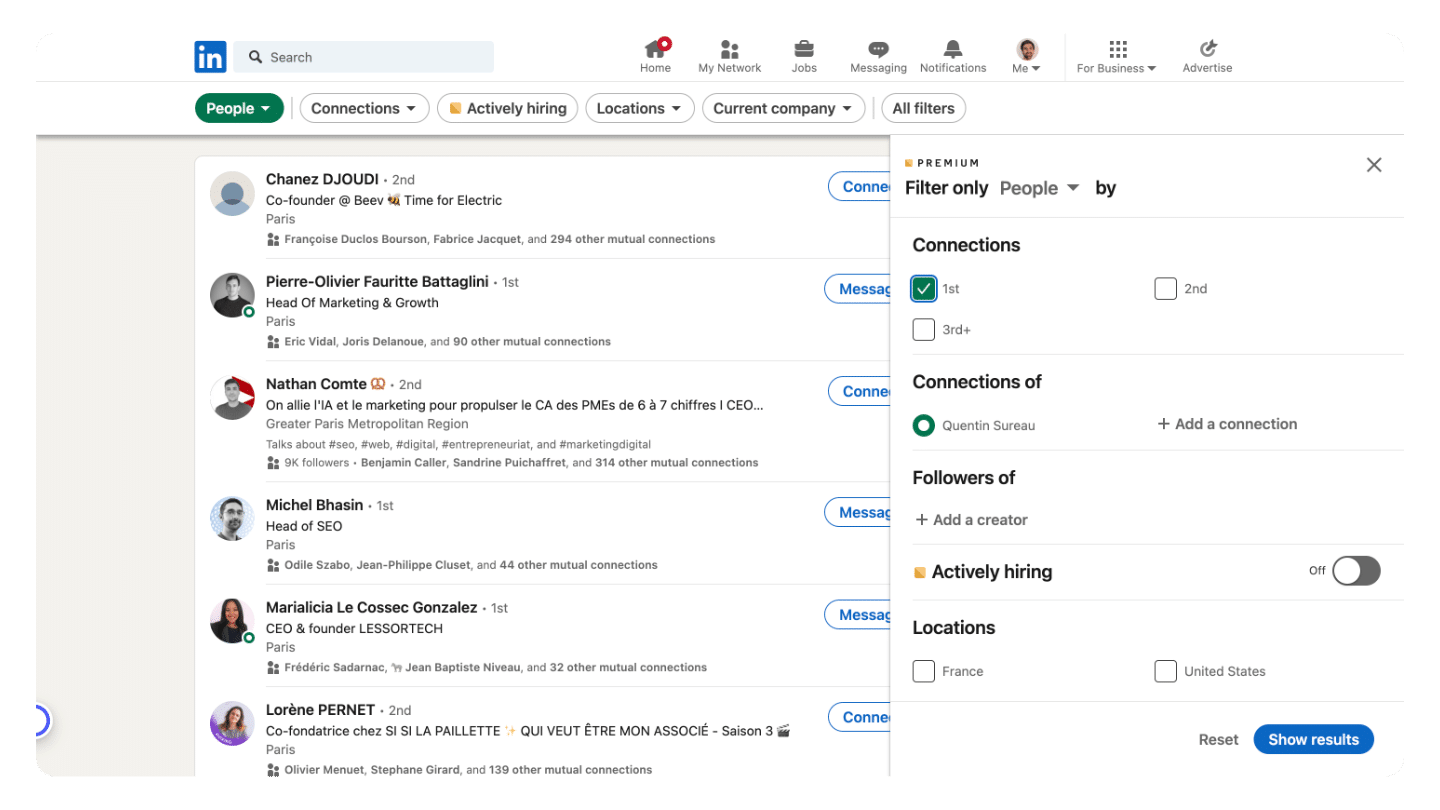
Task: Click Add a connection link
Action: [1227, 424]
